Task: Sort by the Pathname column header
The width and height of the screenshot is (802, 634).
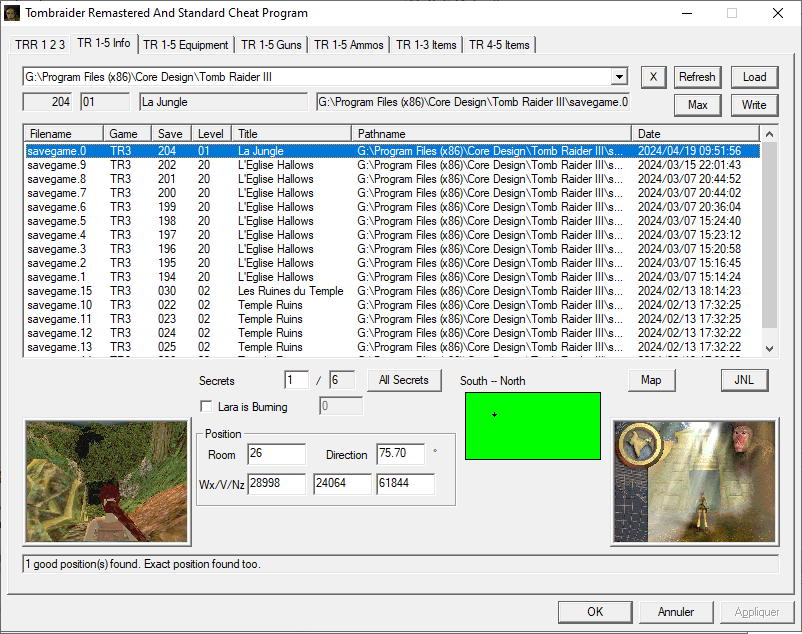Action: click(492, 134)
